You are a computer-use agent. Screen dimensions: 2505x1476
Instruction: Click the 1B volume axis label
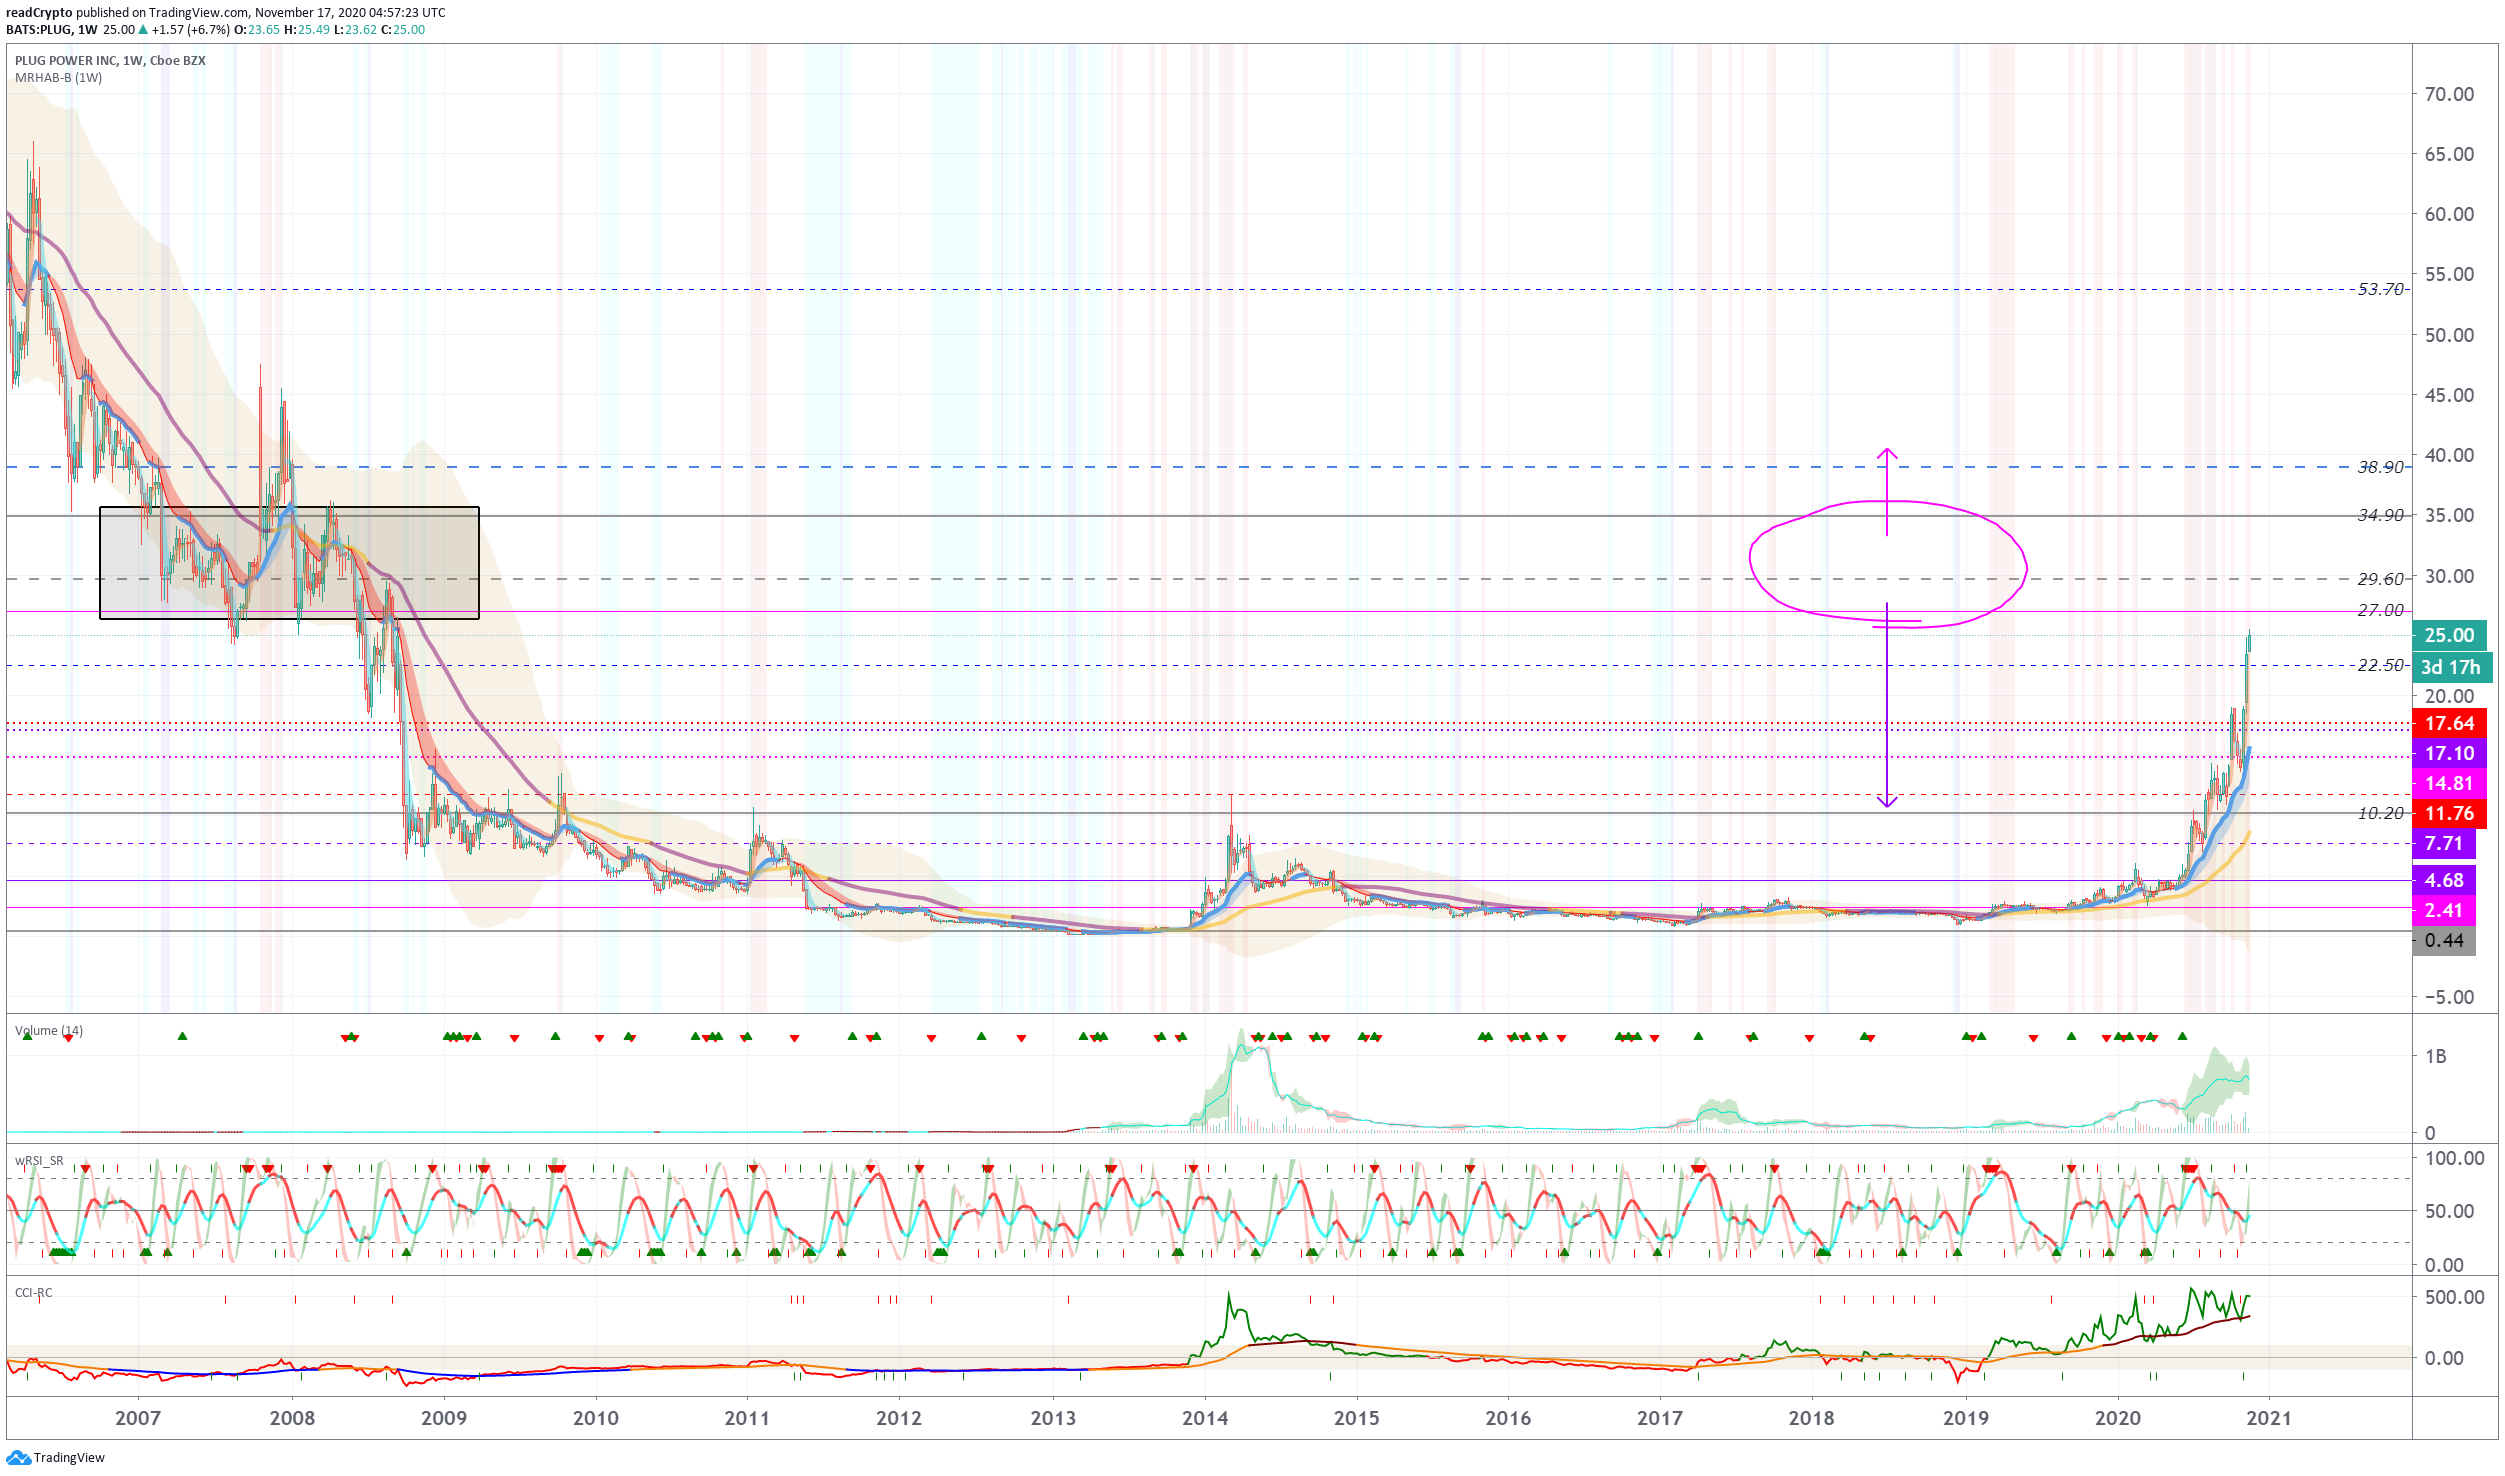[2436, 1057]
